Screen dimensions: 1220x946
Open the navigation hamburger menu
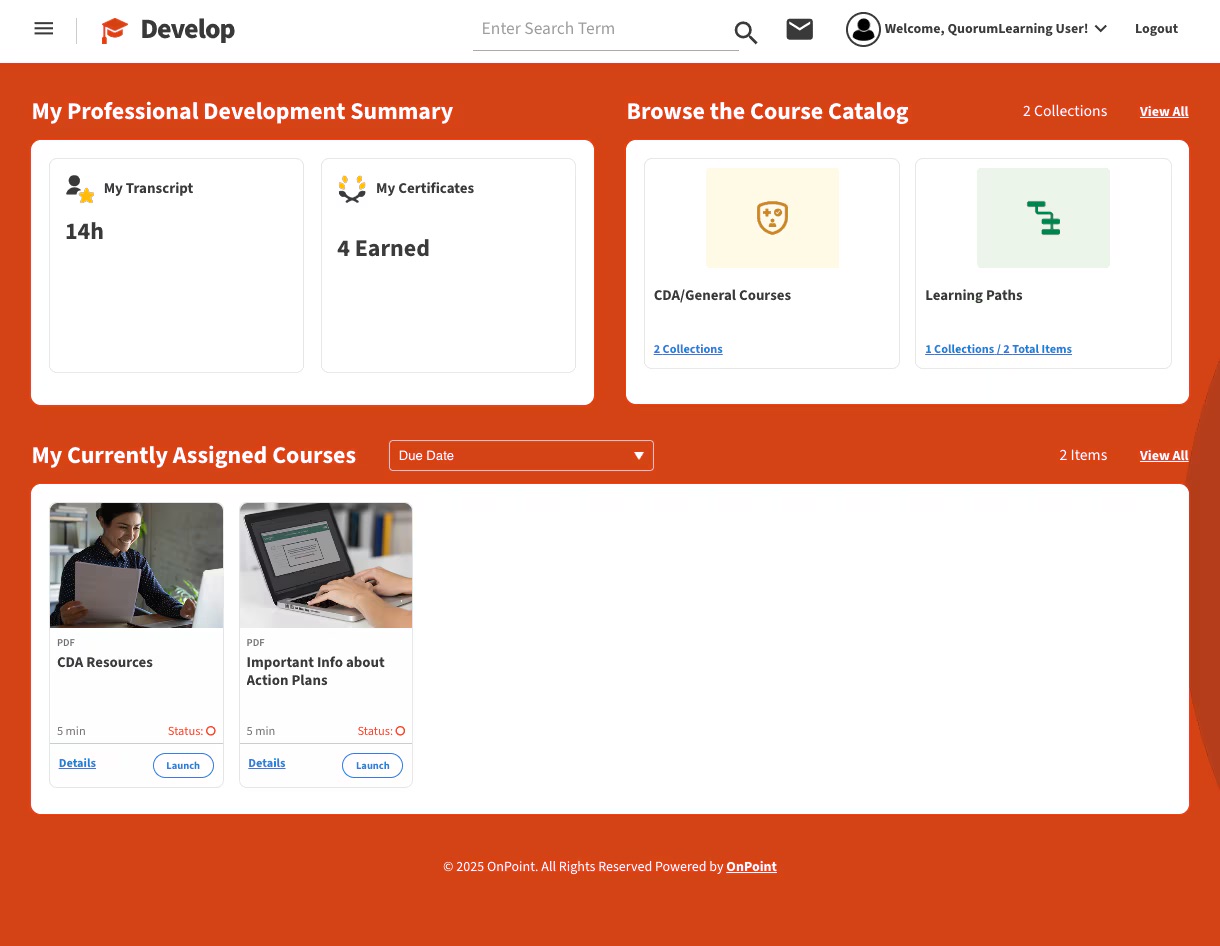pos(43,28)
